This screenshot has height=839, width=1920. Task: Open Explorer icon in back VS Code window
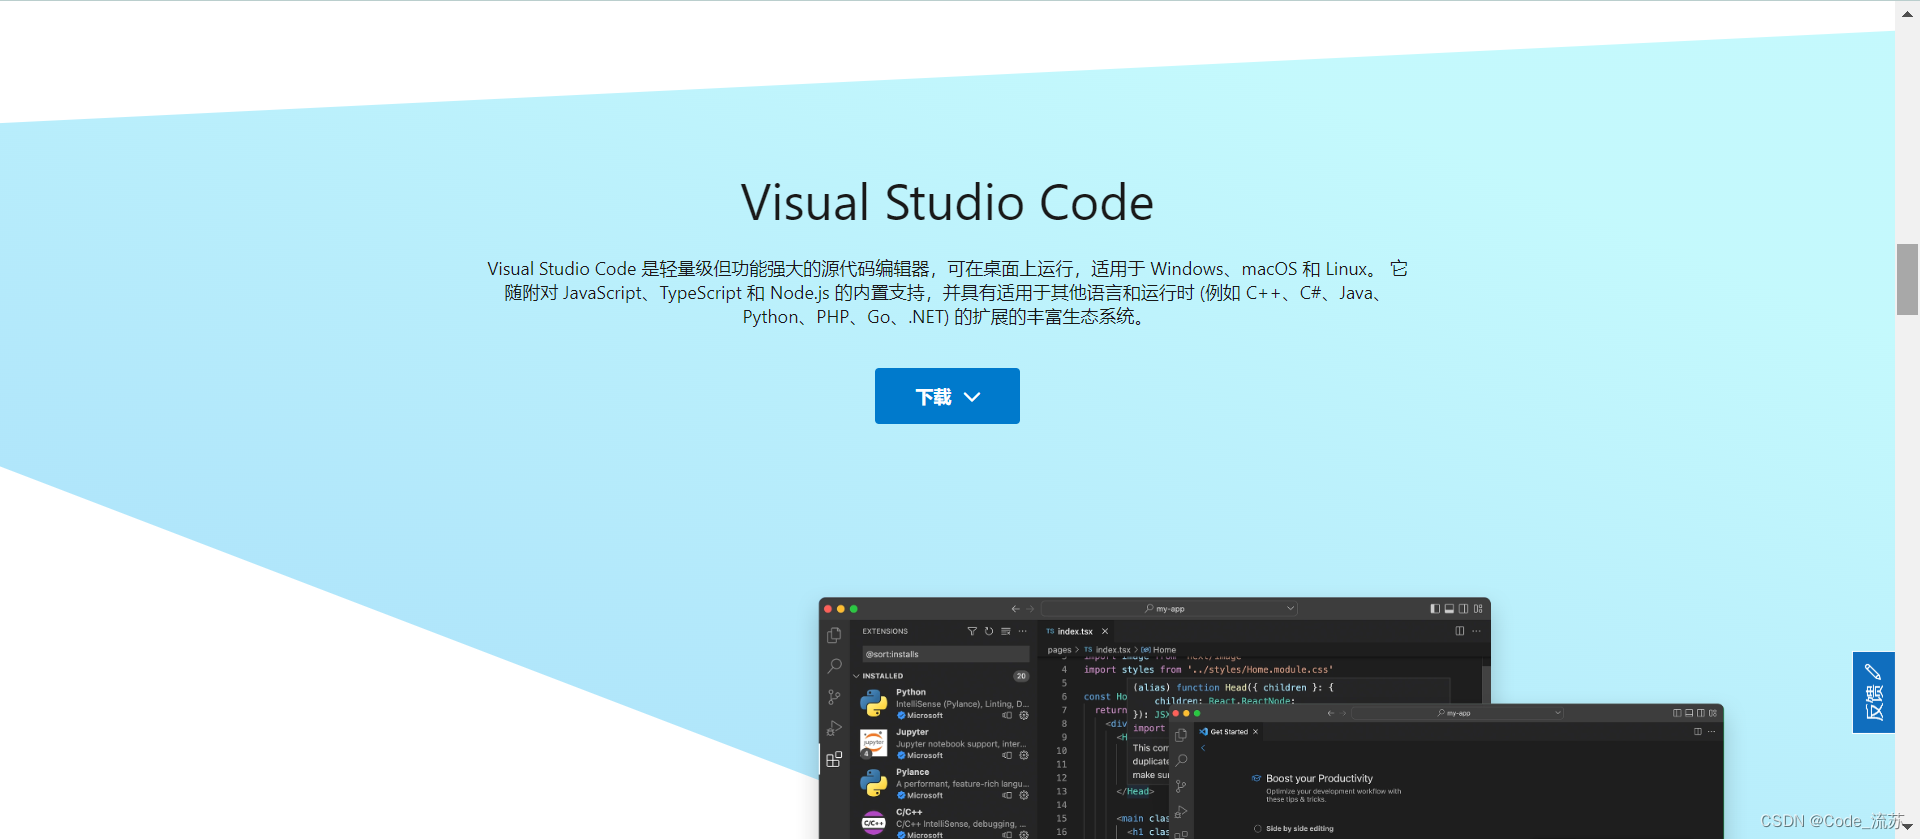[x=834, y=636]
